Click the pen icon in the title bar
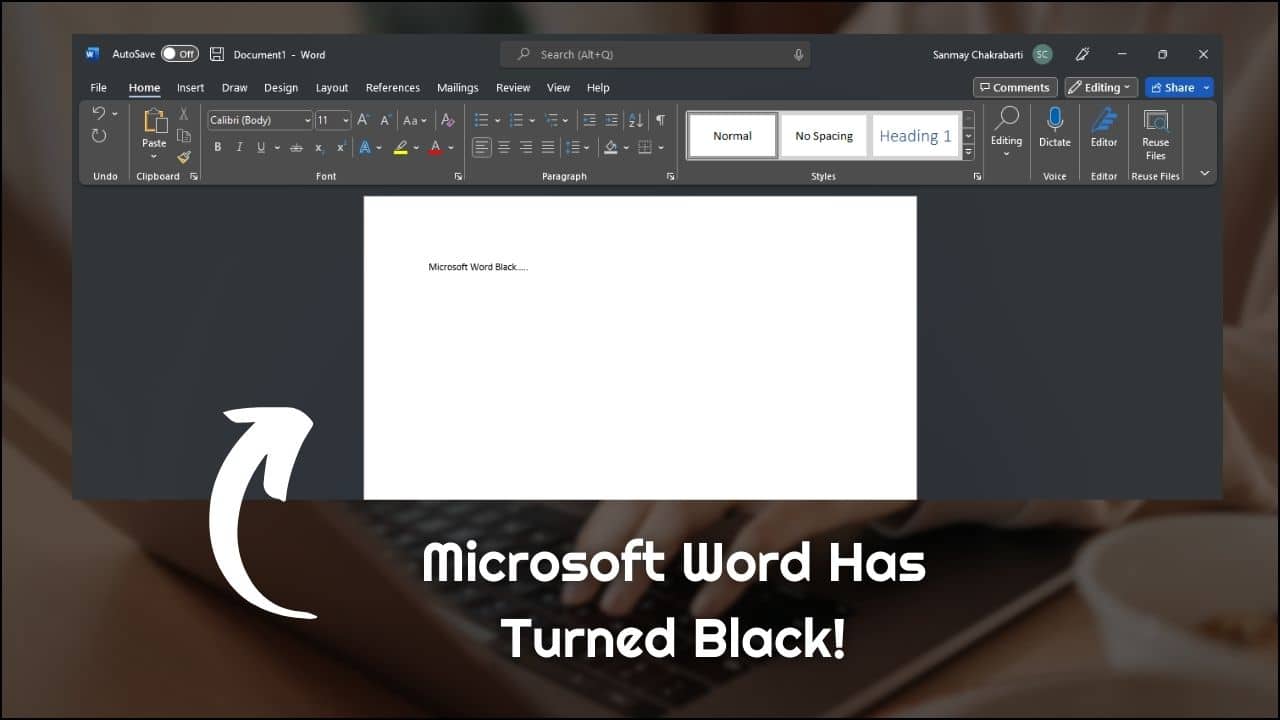Image resolution: width=1280 pixels, height=720 pixels. (x=1082, y=54)
